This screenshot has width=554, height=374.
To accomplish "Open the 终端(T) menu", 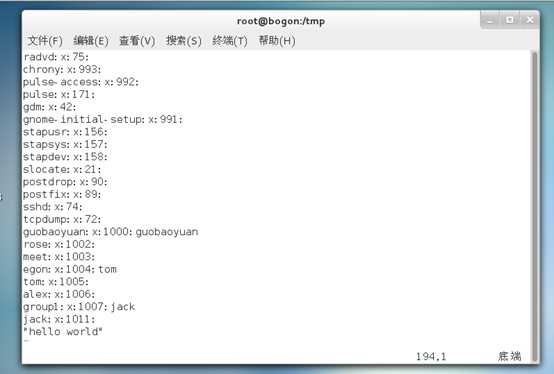I will point(230,41).
